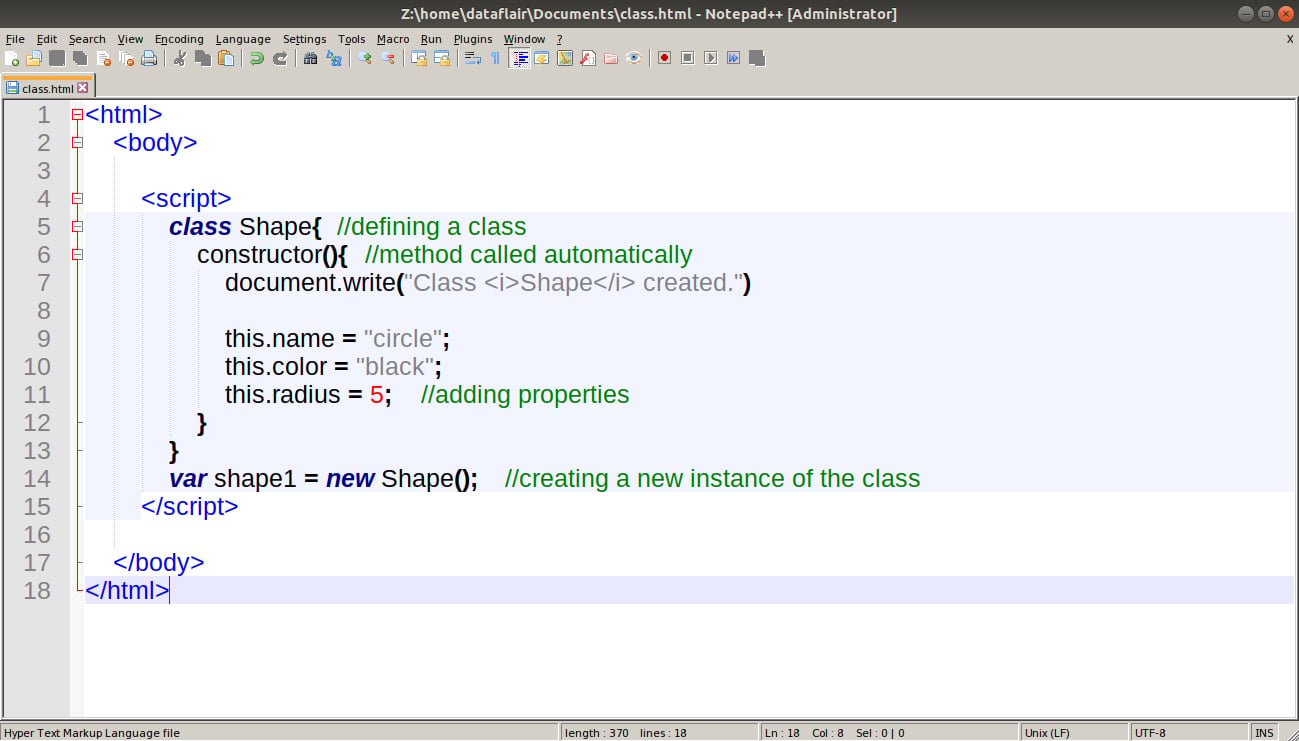Collapse the constructor fold on line 6
Screen dimensions: 1299x741
[77, 255]
